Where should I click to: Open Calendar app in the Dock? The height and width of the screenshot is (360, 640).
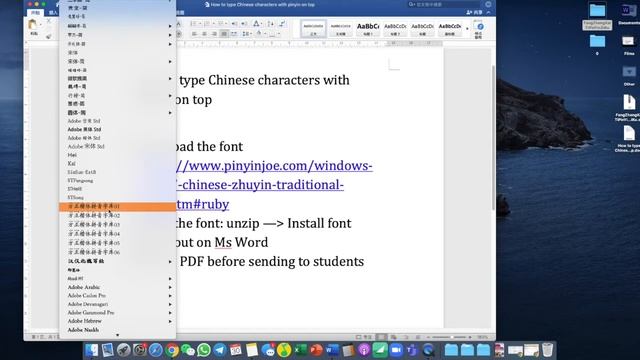236,350
